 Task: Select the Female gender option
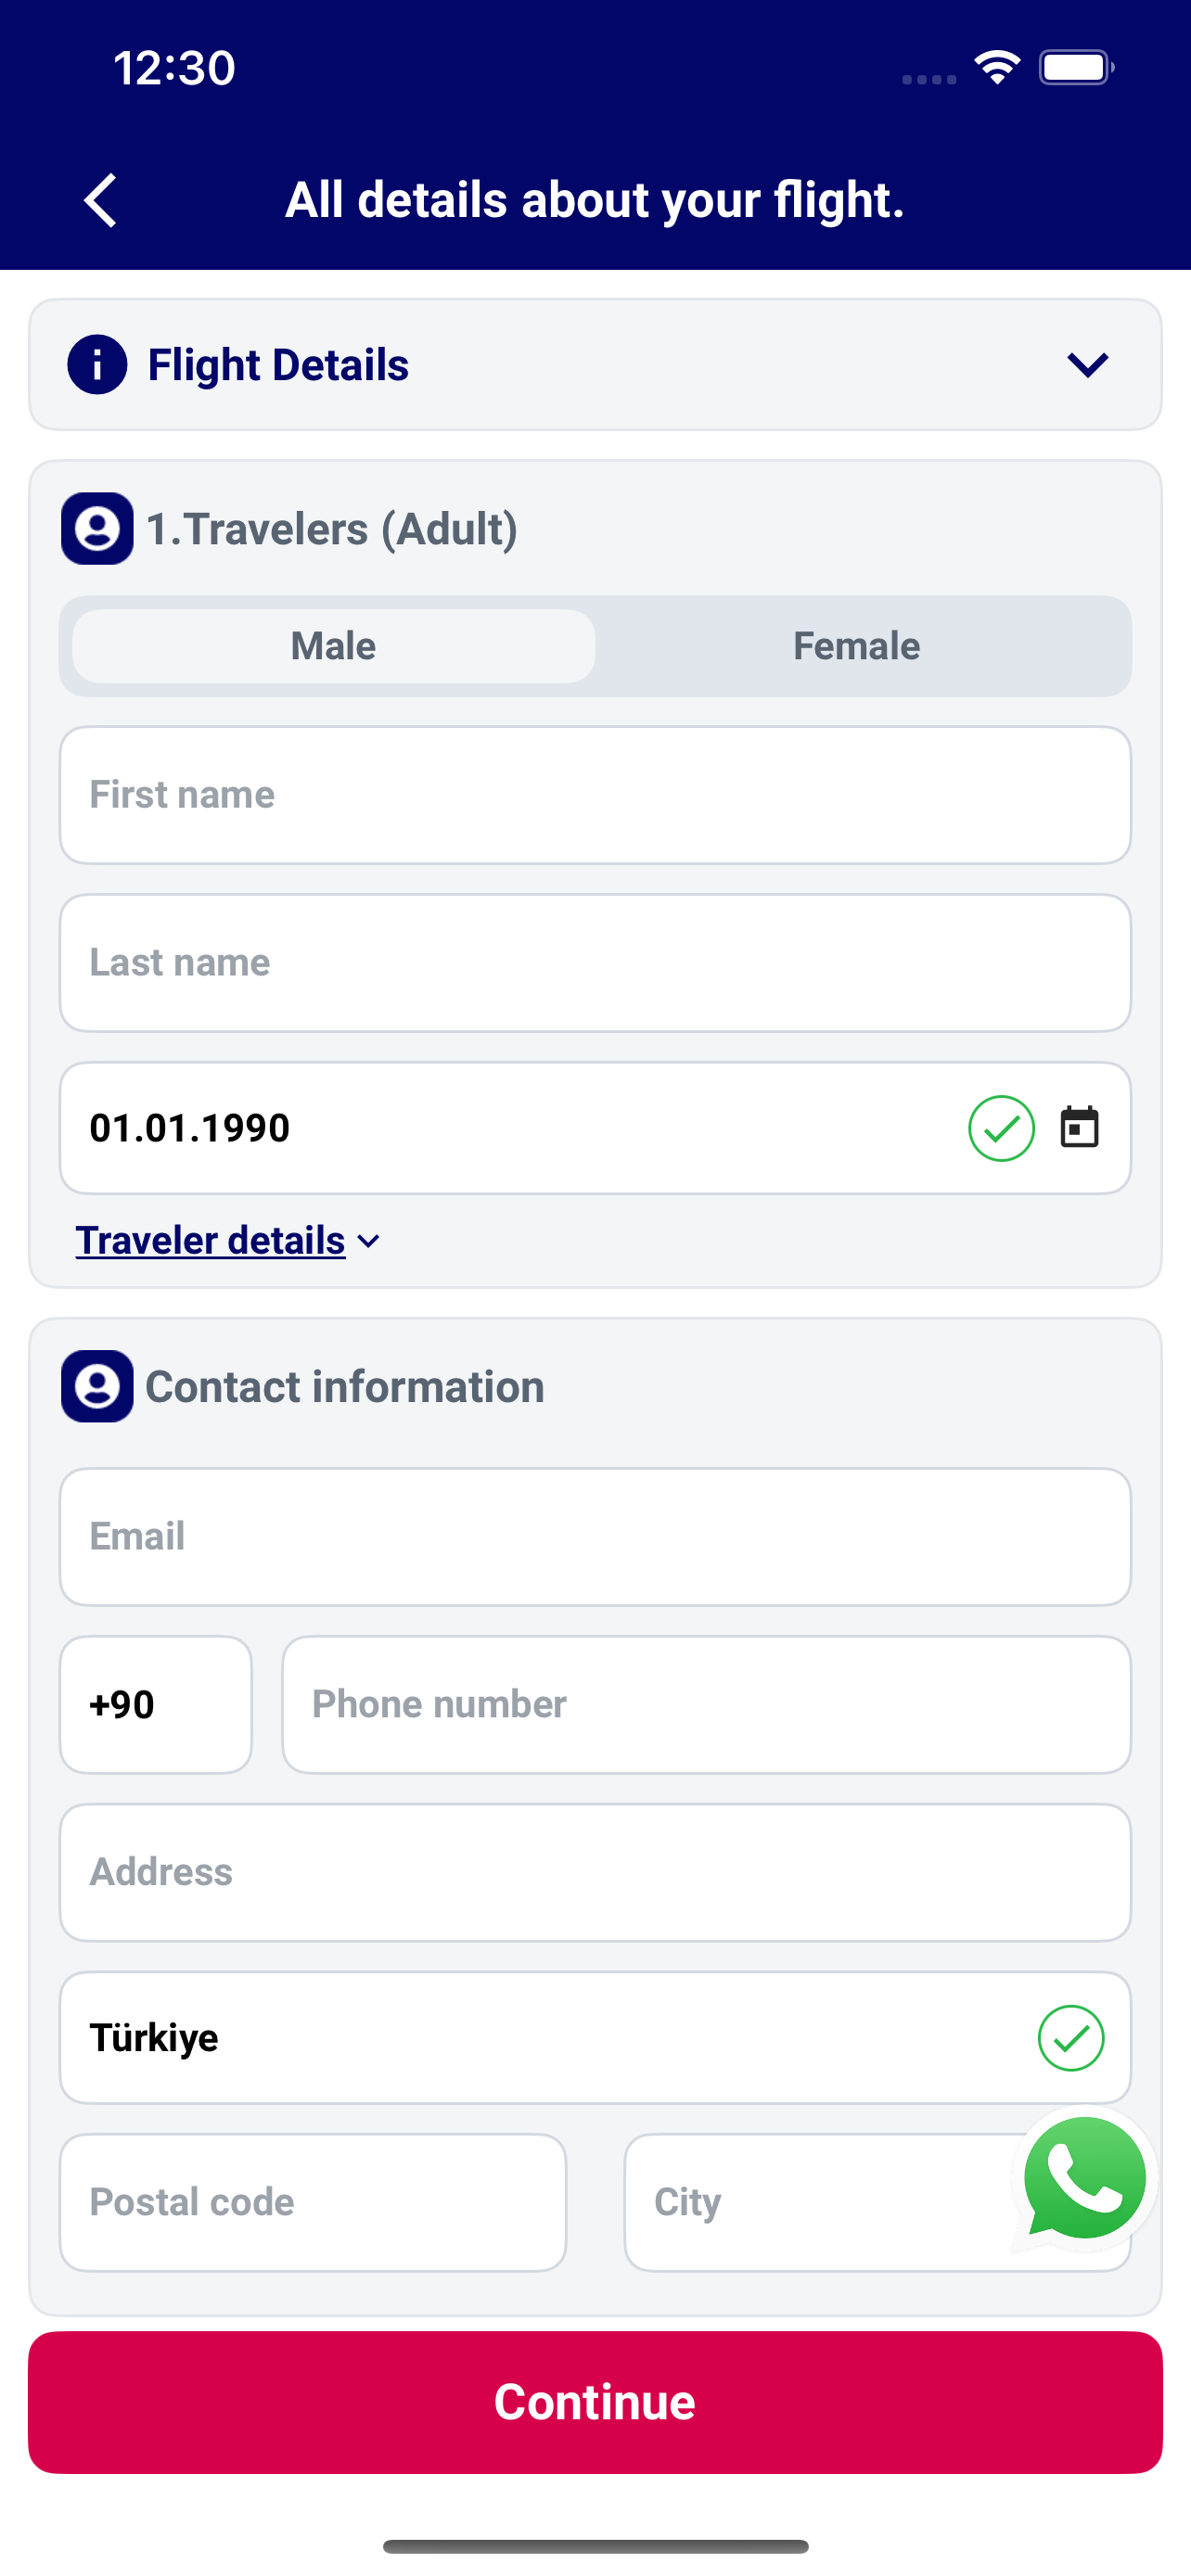click(857, 646)
